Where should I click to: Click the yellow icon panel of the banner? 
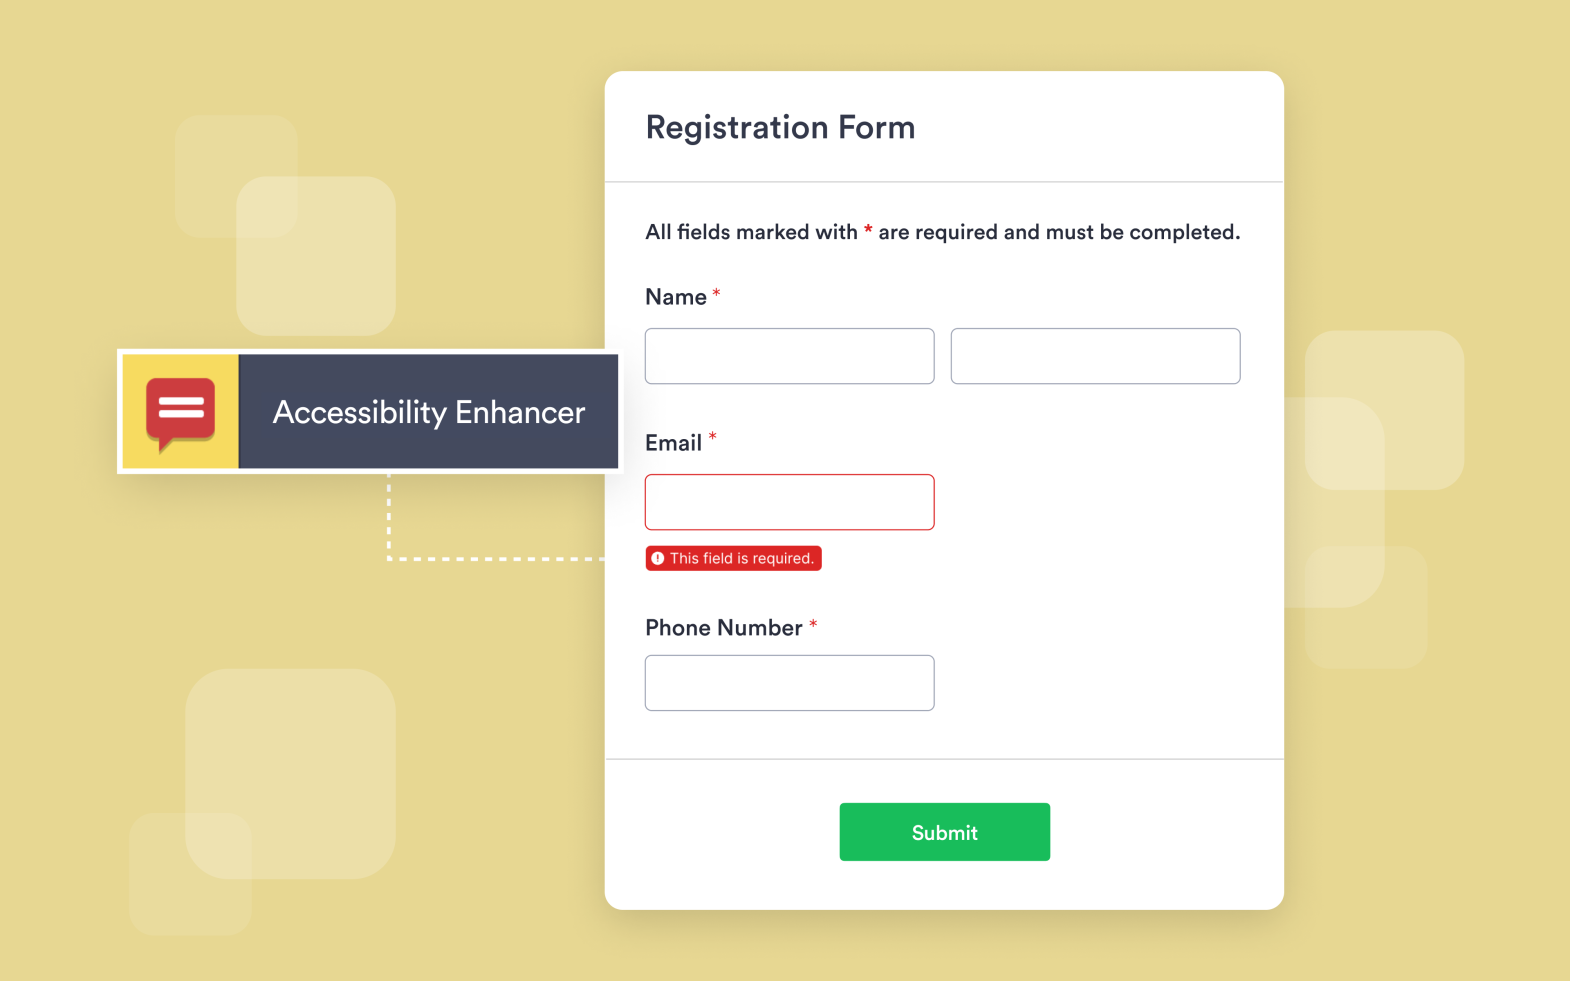point(180,410)
